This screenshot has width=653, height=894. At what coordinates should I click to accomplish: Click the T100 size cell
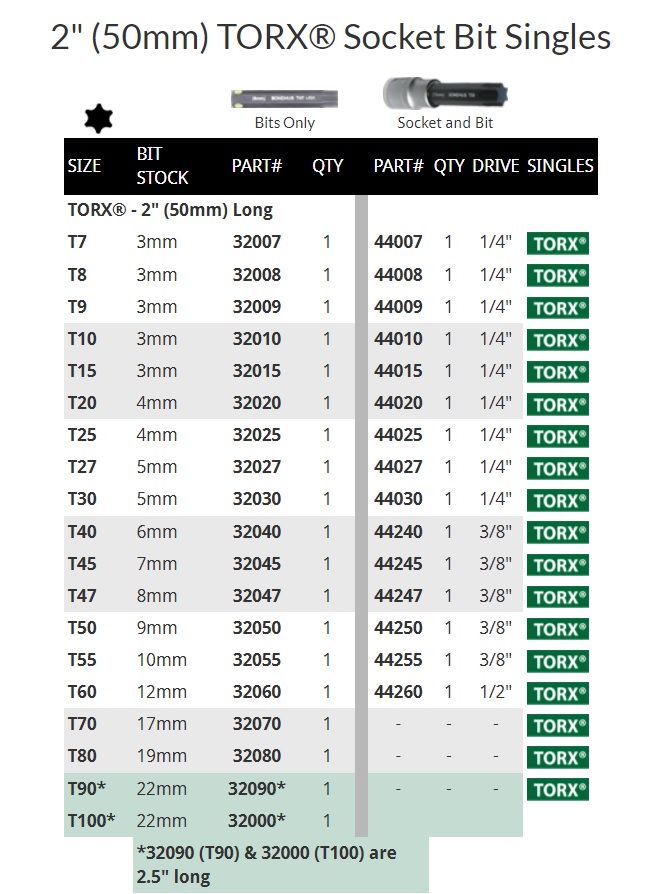91,821
